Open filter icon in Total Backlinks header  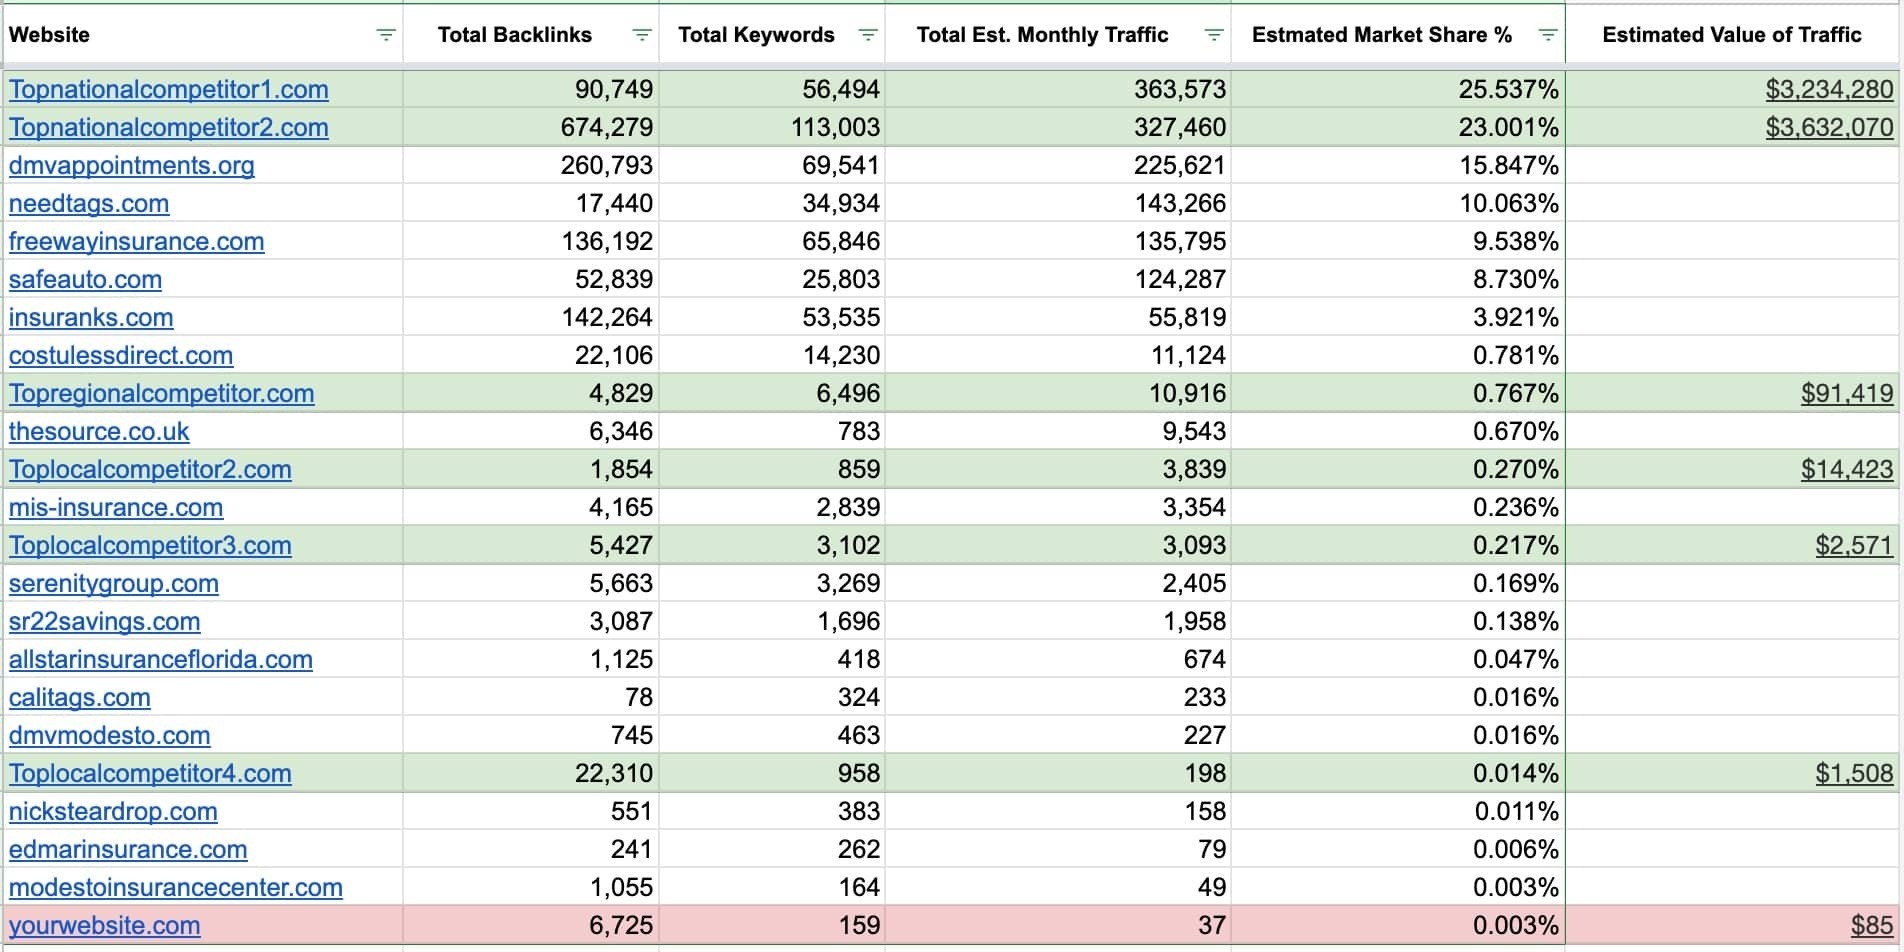pyautogui.click(x=642, y=35)
